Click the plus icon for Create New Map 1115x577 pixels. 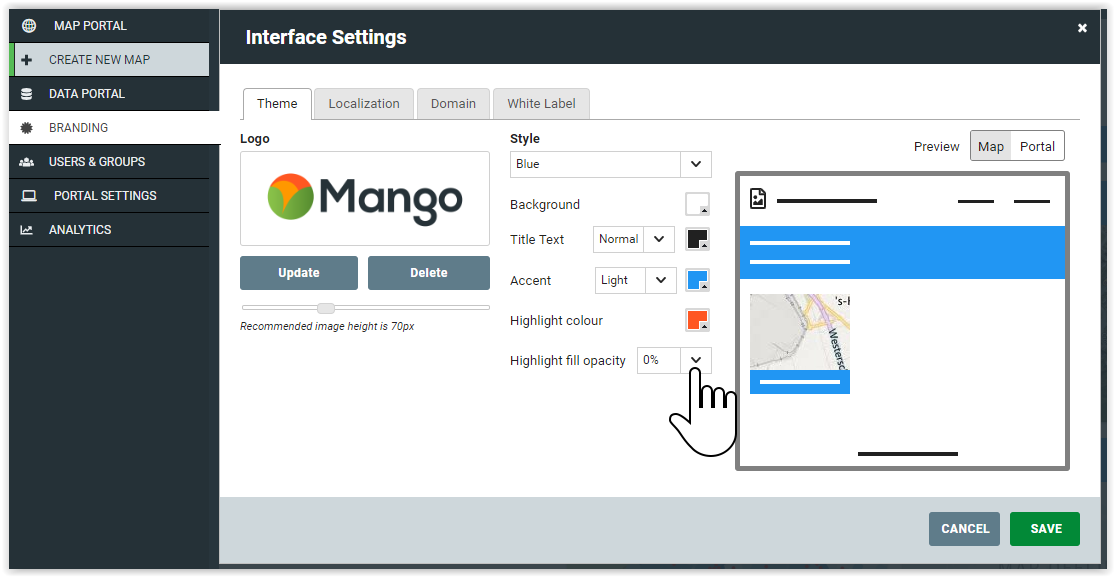pos(27,60)
